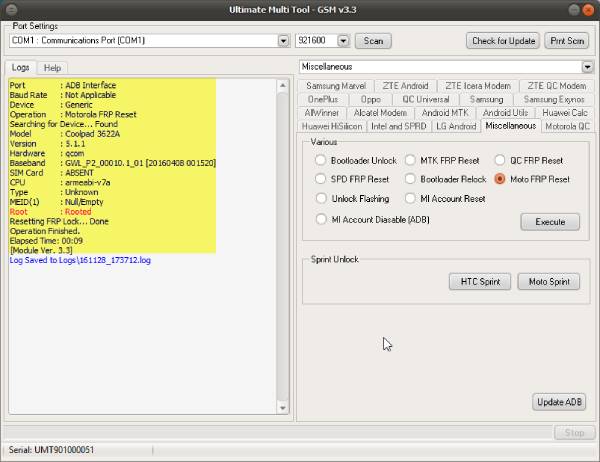Open the Samsung Exynos tab

[x=553, y=100]
